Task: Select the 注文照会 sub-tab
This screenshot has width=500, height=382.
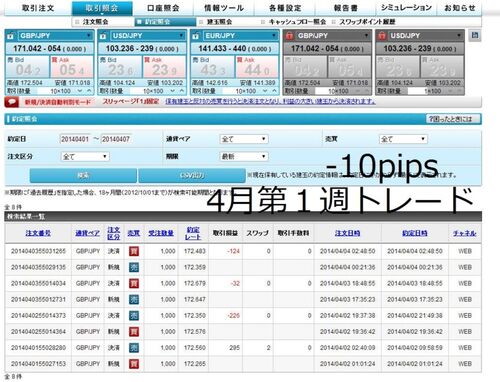Action: (x=95, y=22)
